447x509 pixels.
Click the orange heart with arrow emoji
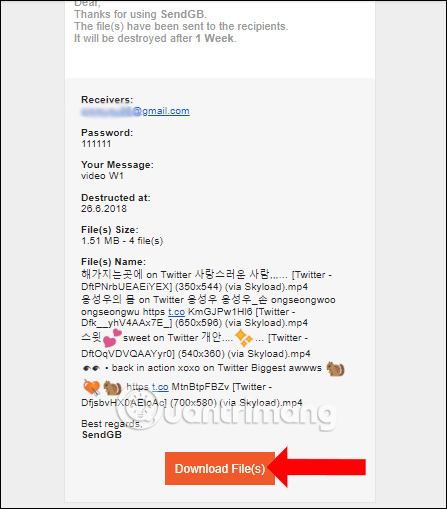click(91, 387)
